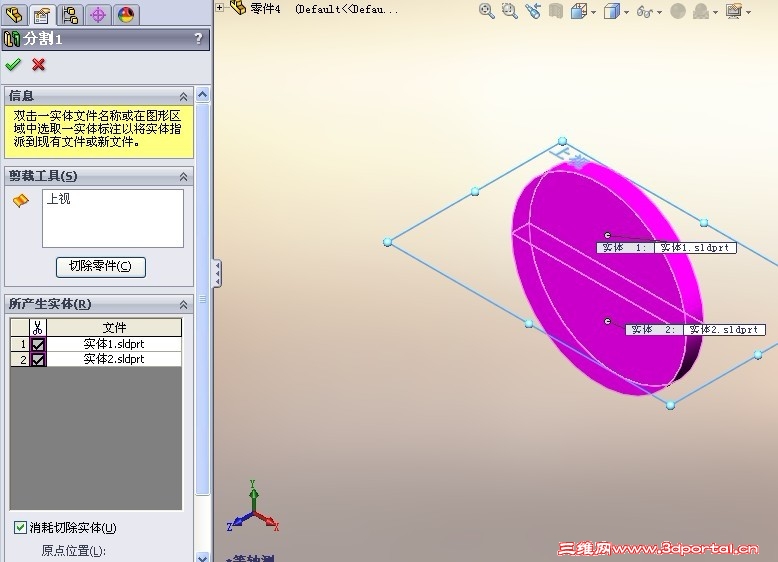This screenshot has height=562, width=778.
Task: Open the ConfigurationManager tab
Action: pos(70,15)
